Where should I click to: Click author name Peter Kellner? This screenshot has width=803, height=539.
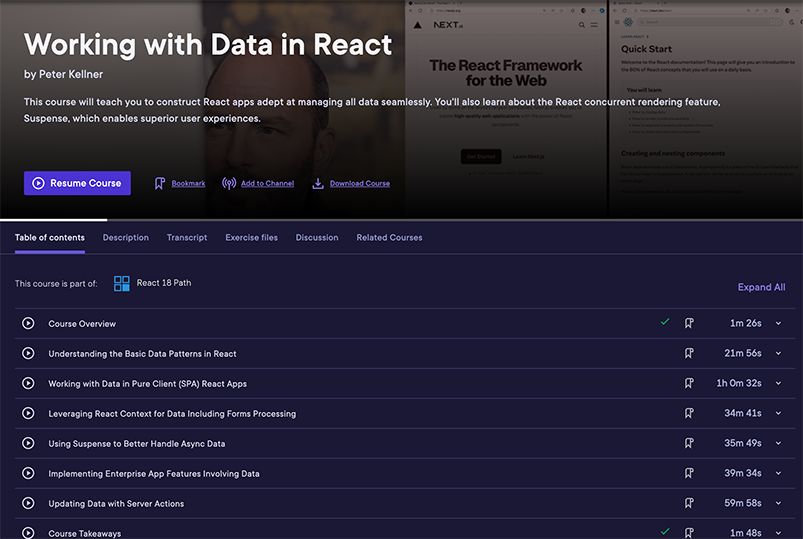tap(71, 74)
